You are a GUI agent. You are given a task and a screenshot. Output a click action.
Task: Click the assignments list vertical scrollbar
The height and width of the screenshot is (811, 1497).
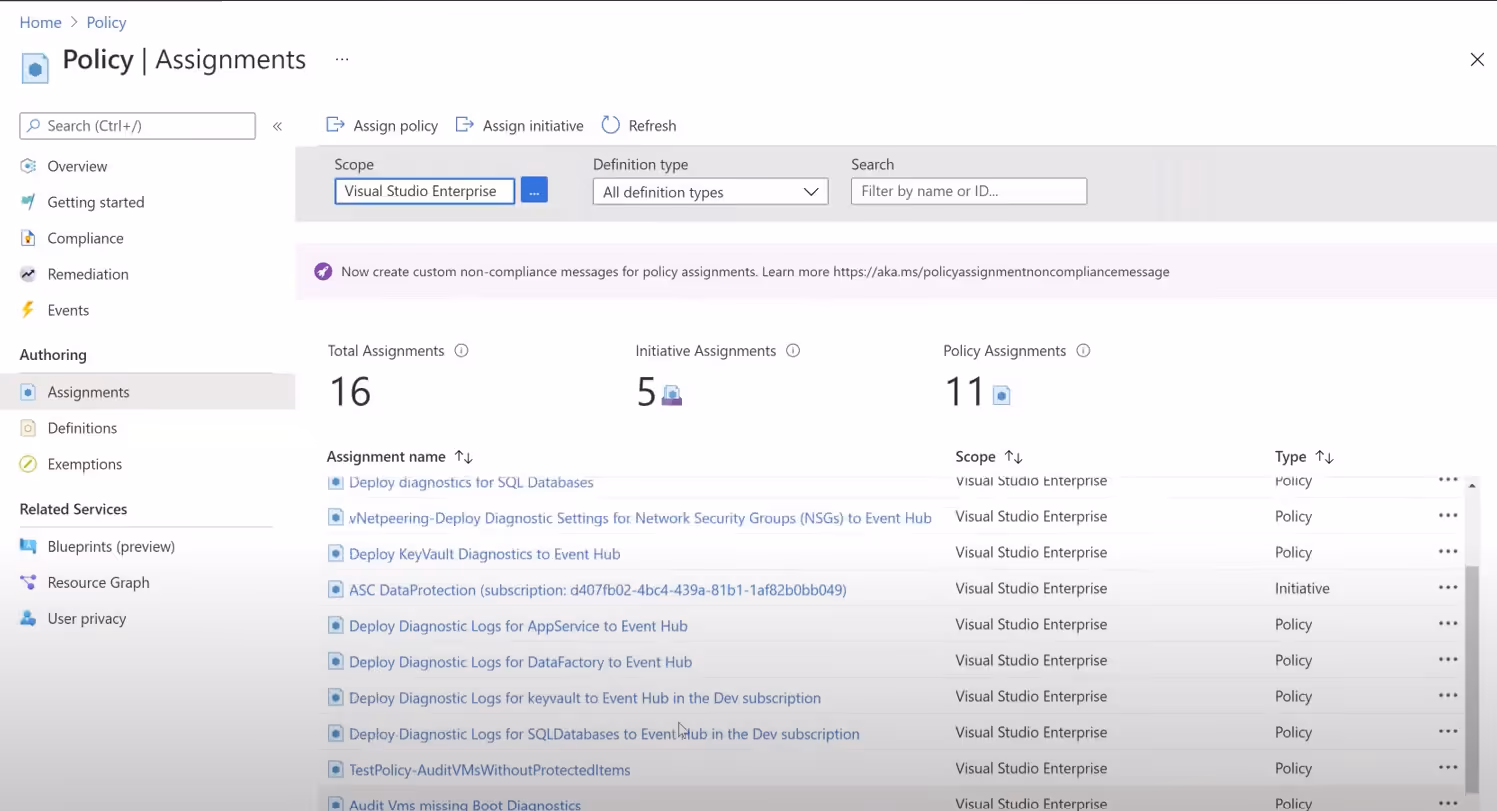click(1471, 680)
